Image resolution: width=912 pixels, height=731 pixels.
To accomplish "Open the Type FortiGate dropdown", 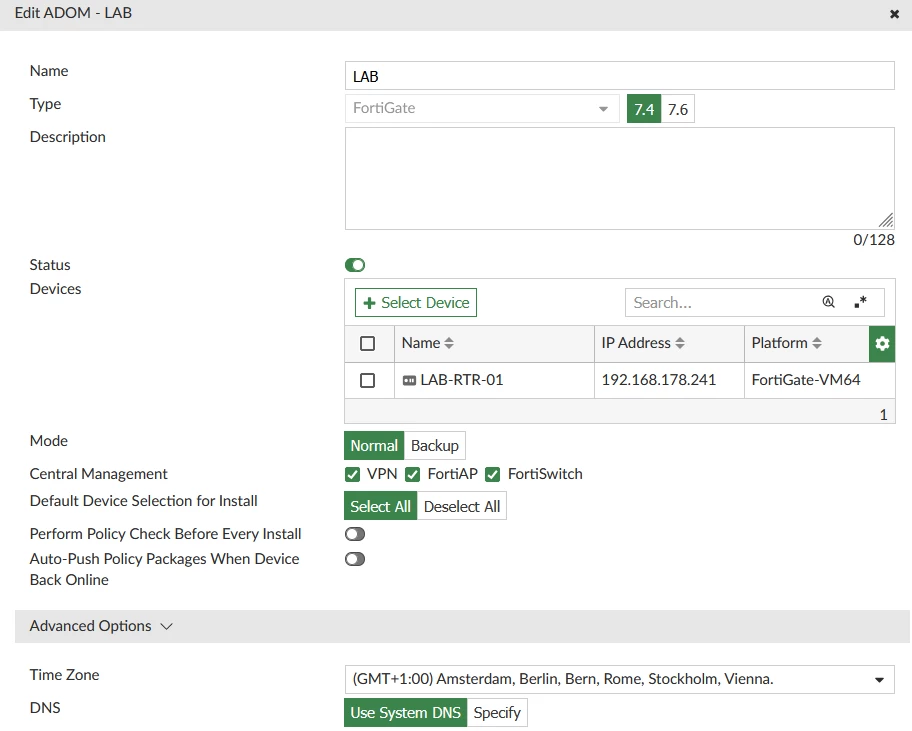I will point(482,109).
